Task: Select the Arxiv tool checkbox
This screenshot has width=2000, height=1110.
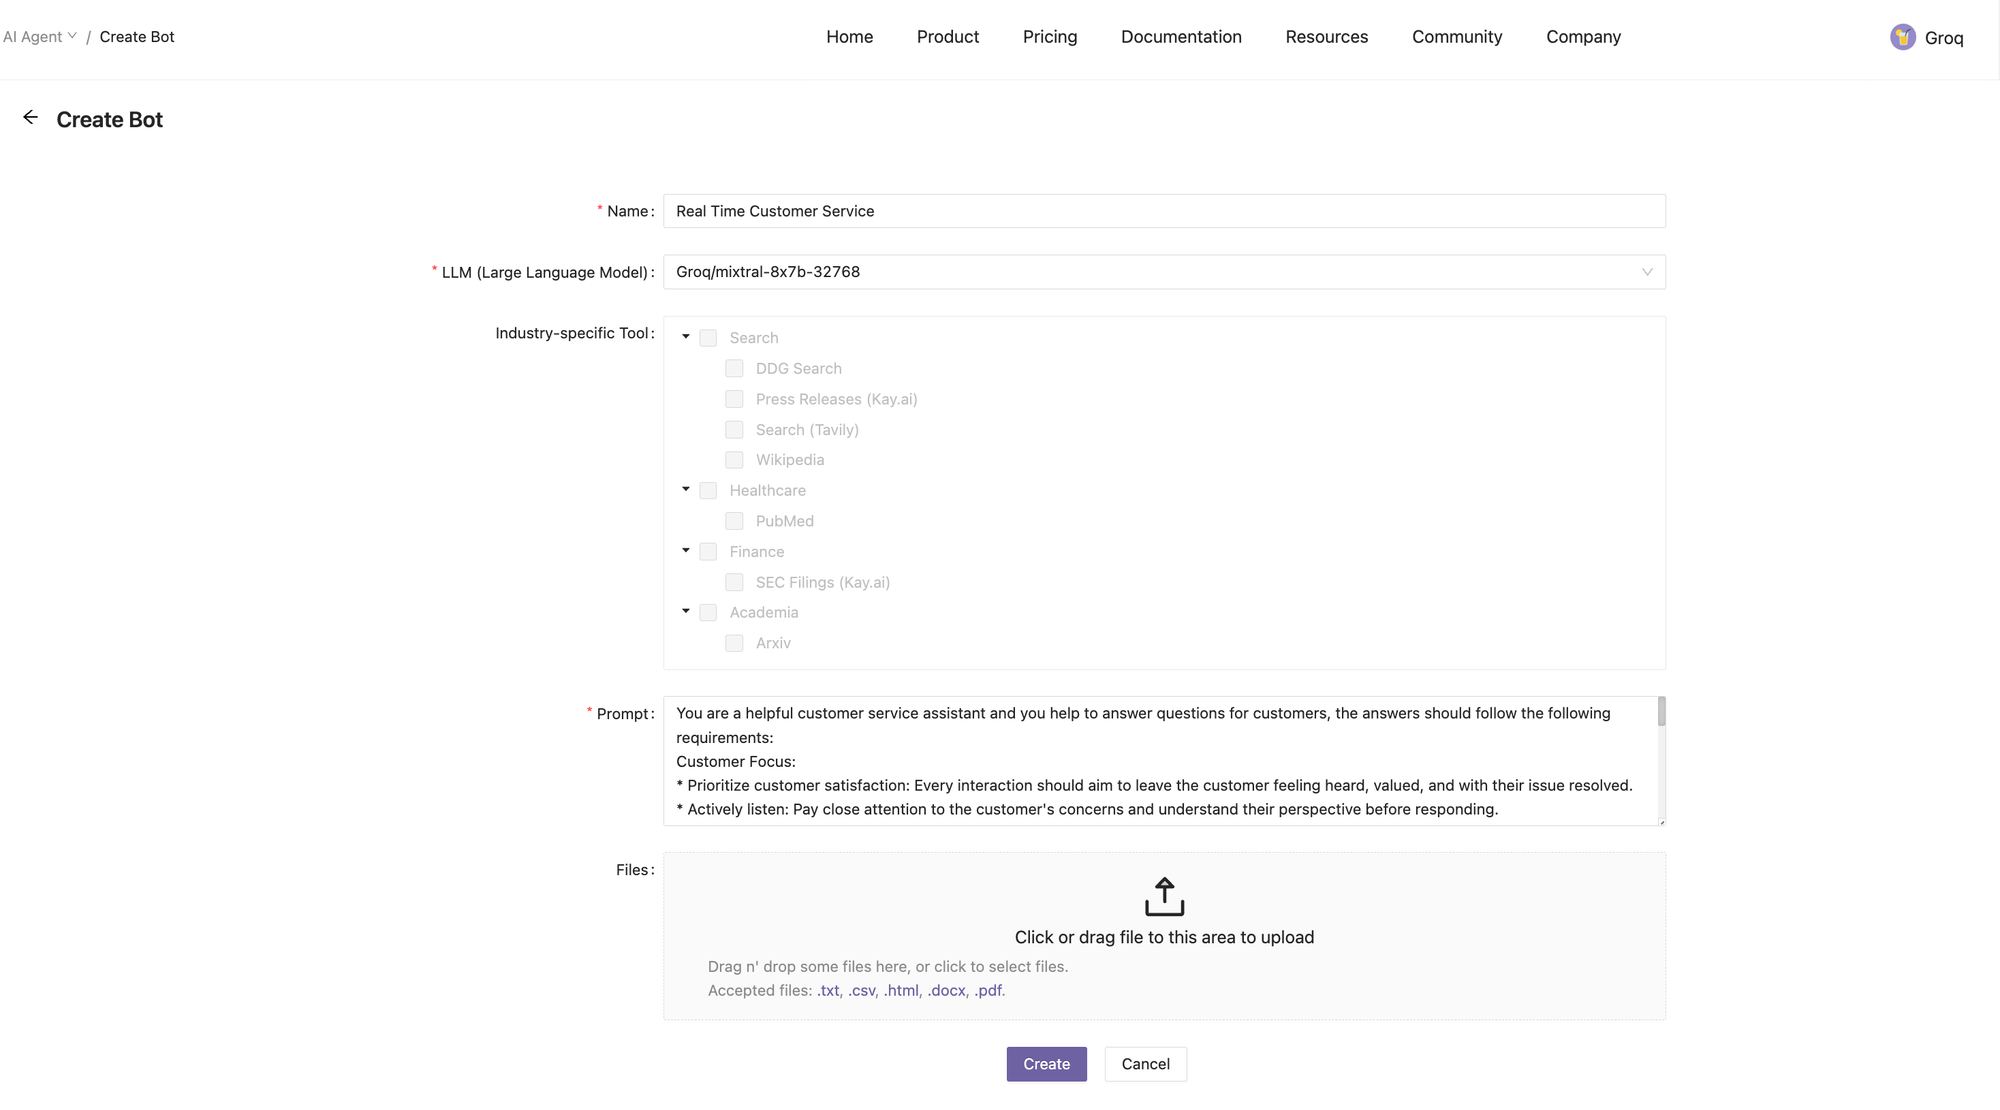Action: click(x=734, y=643)
